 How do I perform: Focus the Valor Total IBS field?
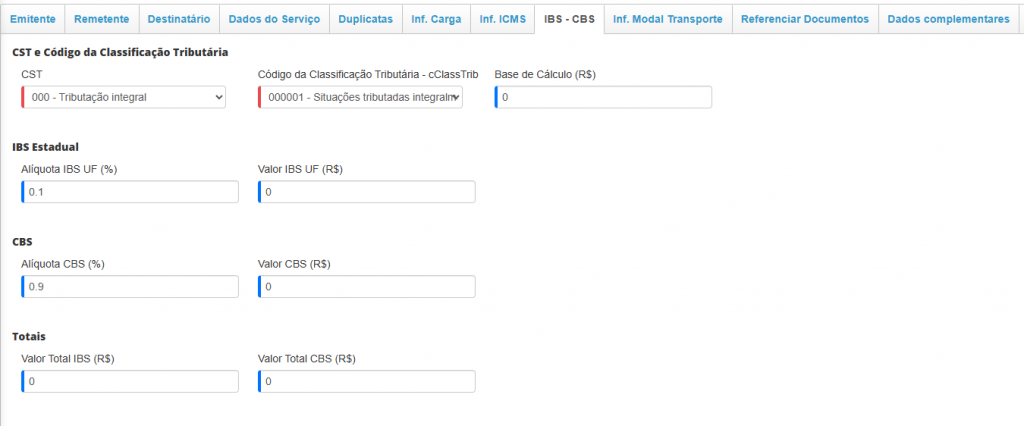click(130, 382)
